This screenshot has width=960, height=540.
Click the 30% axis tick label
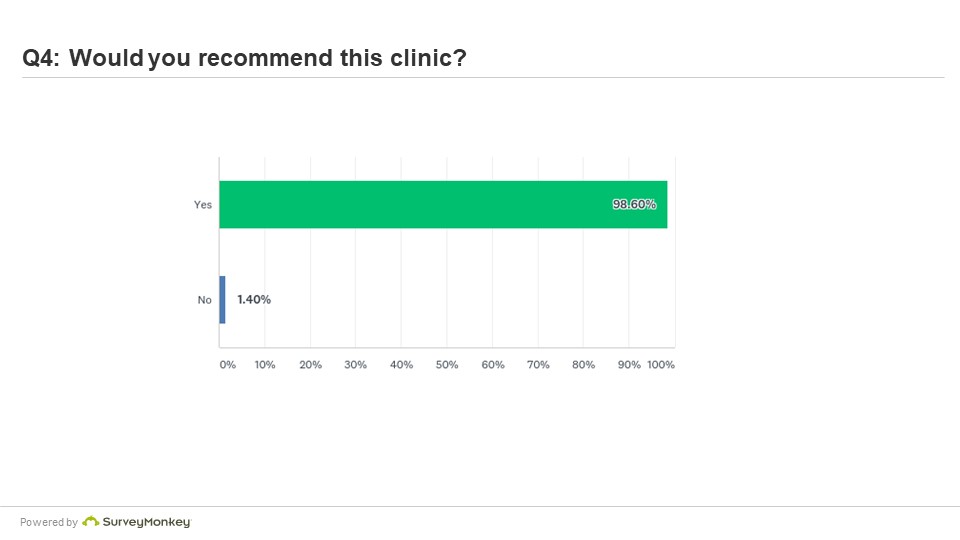[x=355, y=365]
